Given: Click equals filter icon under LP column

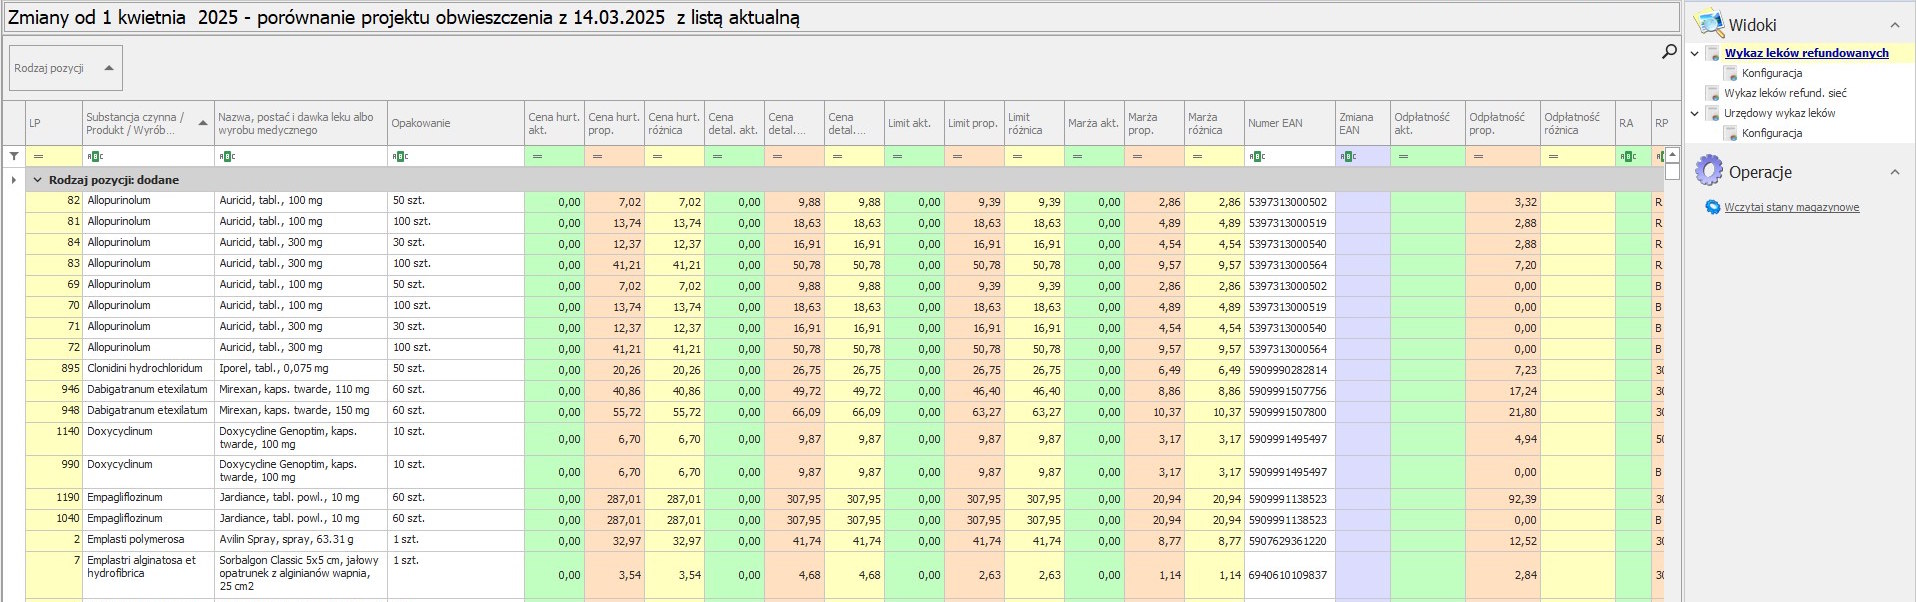Looking at the screenshot, I should click(x=39, y=156).
